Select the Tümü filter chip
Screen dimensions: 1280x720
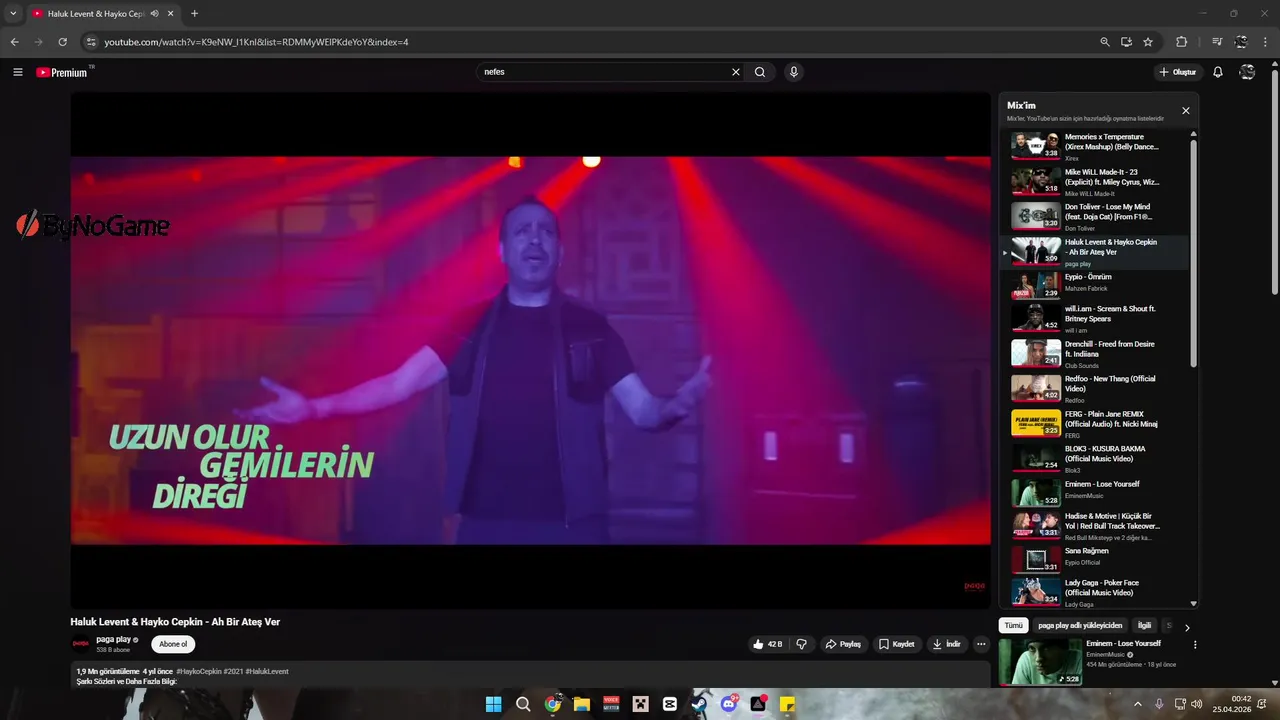(x=1013, y=626)
